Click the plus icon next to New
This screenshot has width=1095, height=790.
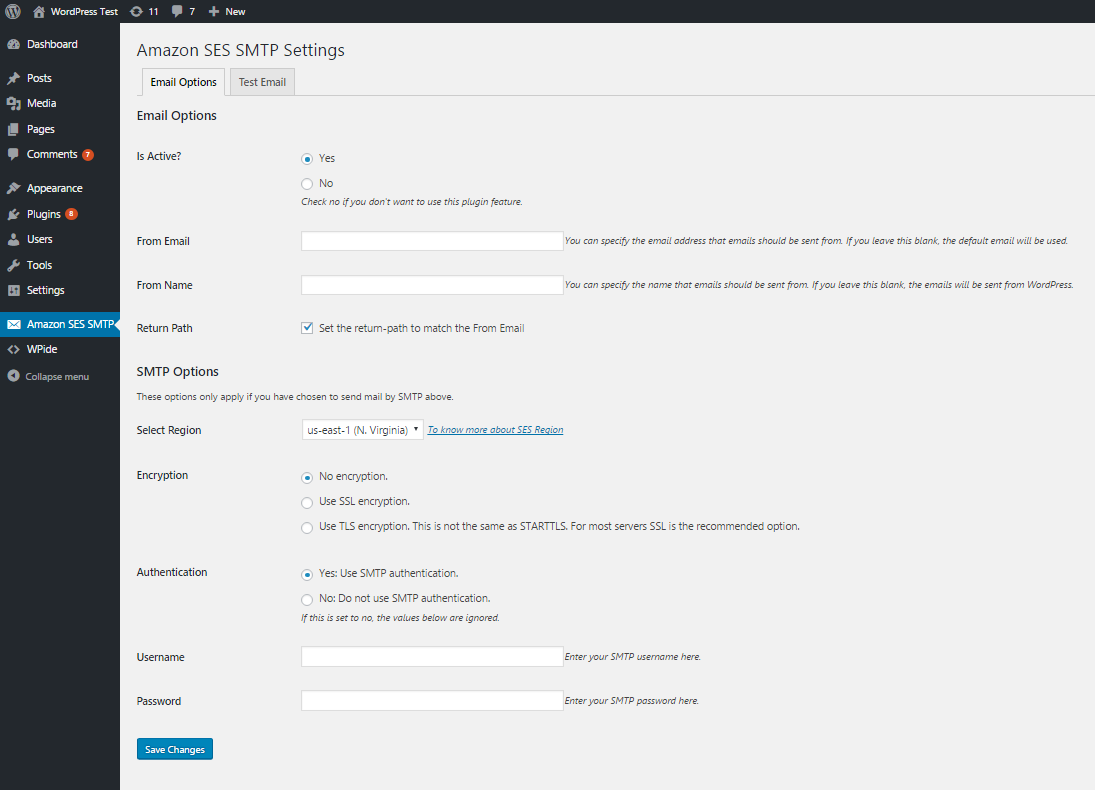coord(214,11)
